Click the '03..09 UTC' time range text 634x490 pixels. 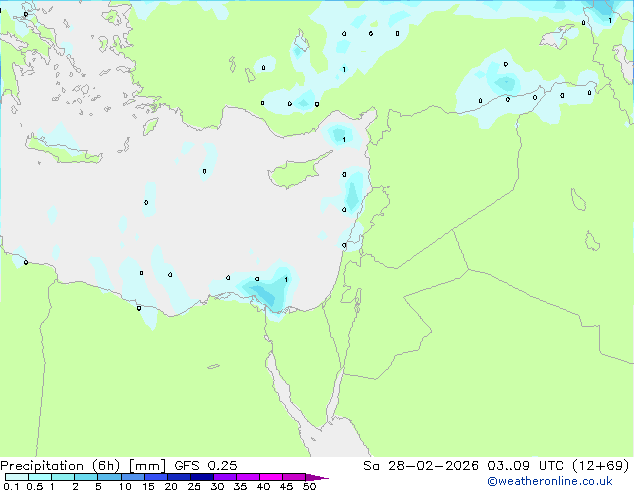[x=525, y=466]
